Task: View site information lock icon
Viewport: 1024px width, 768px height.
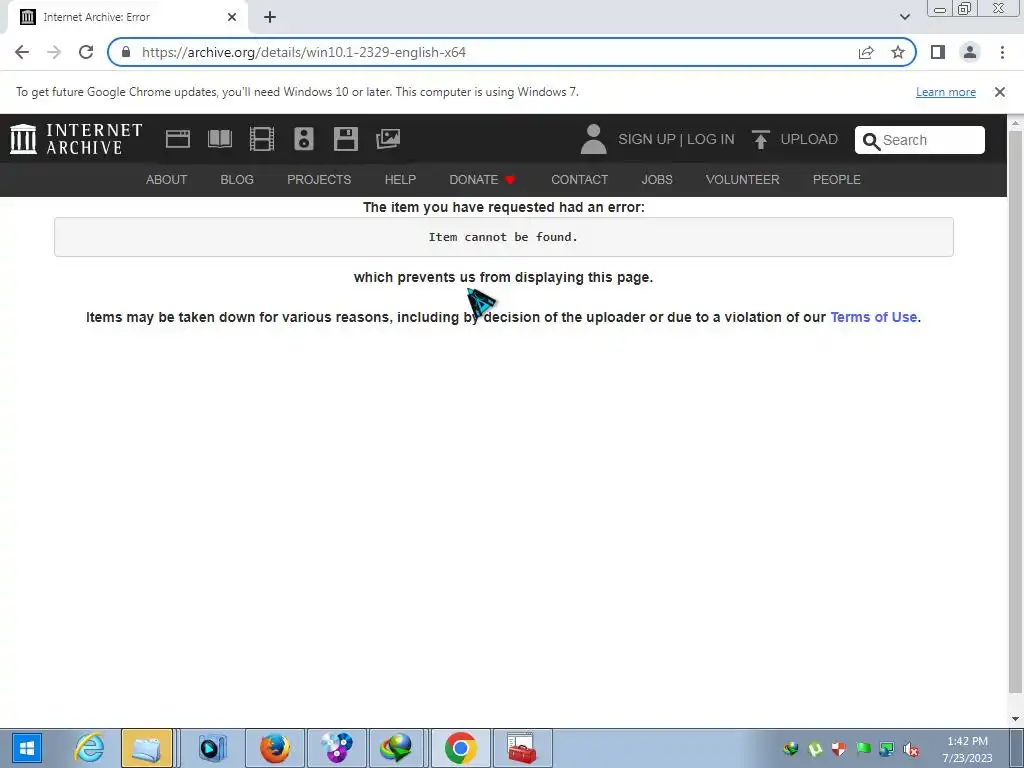Action: [x=126, y=52]
